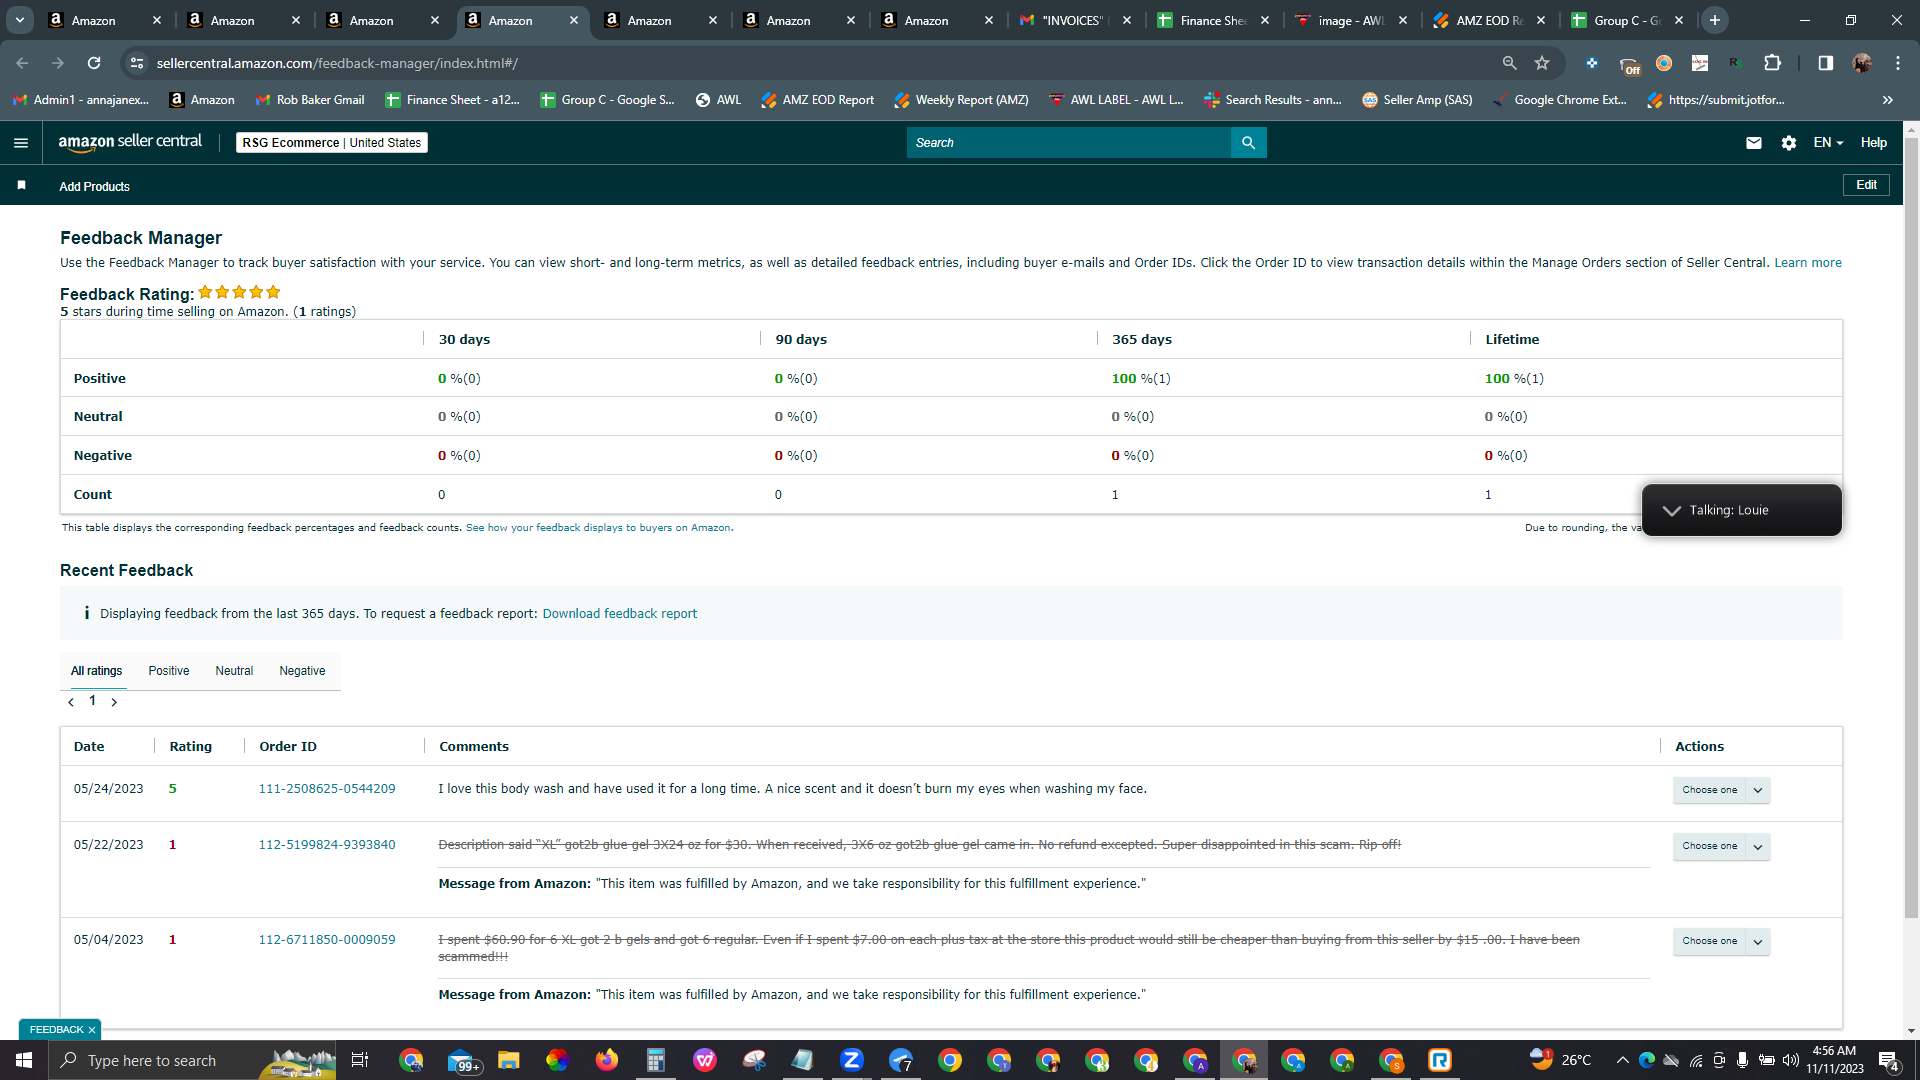The width and height of the screenshot is (1920, 1080).
Task: Switch to the Neutral feedback tab
Action: pyautogui.click(x=234, y=671)
